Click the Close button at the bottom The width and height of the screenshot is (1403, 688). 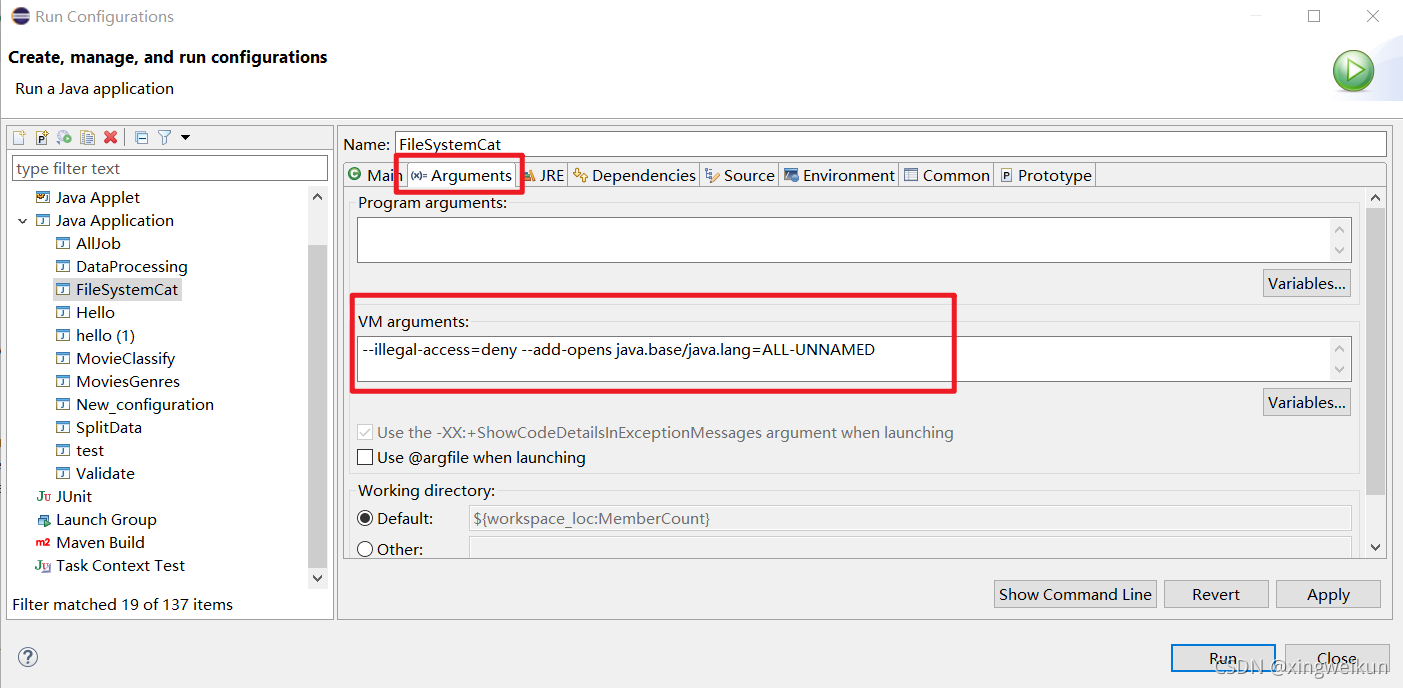[1336, 659]
